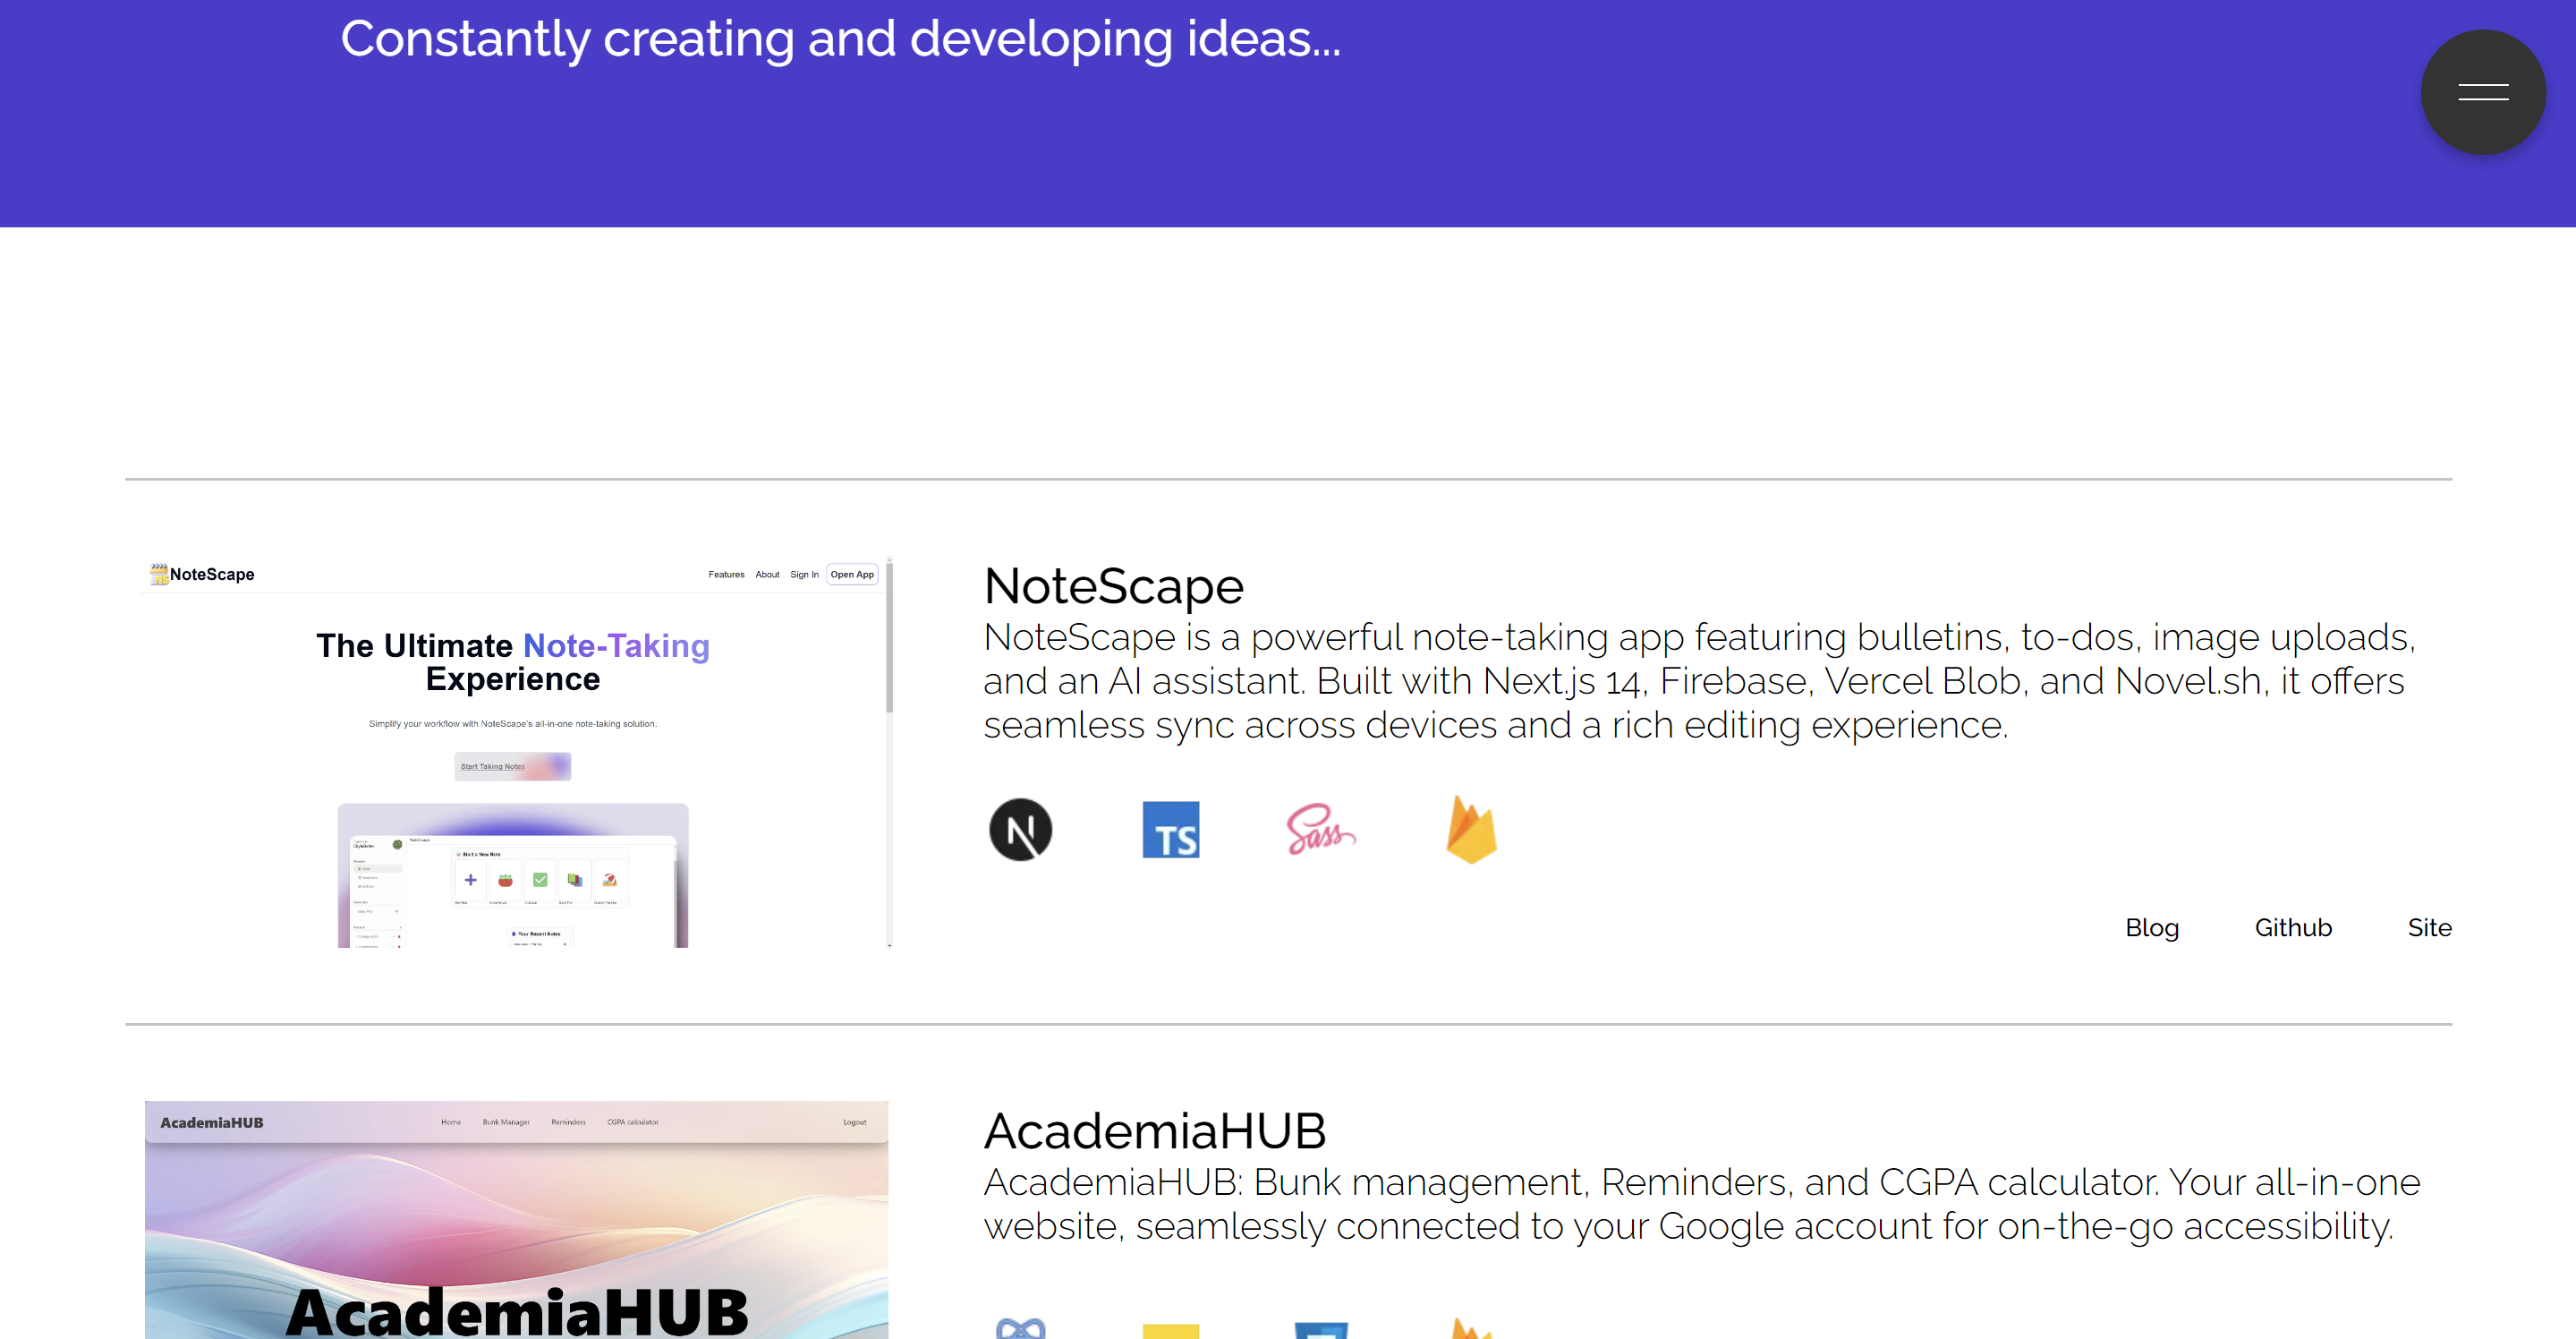The width and height of the screenshot is (2576, 1339).
Task: Click the yellow JavaScript icon under AcademiaHUB
Action: click(x=1170, y=1331)
